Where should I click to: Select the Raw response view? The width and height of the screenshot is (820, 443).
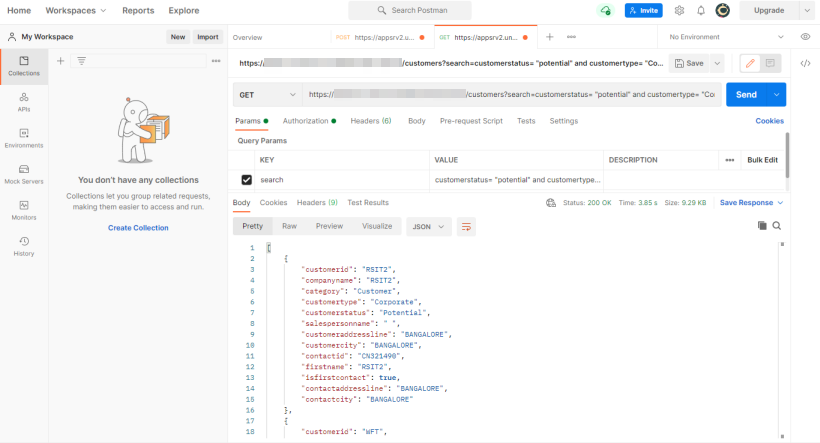[x=289, y=226]
